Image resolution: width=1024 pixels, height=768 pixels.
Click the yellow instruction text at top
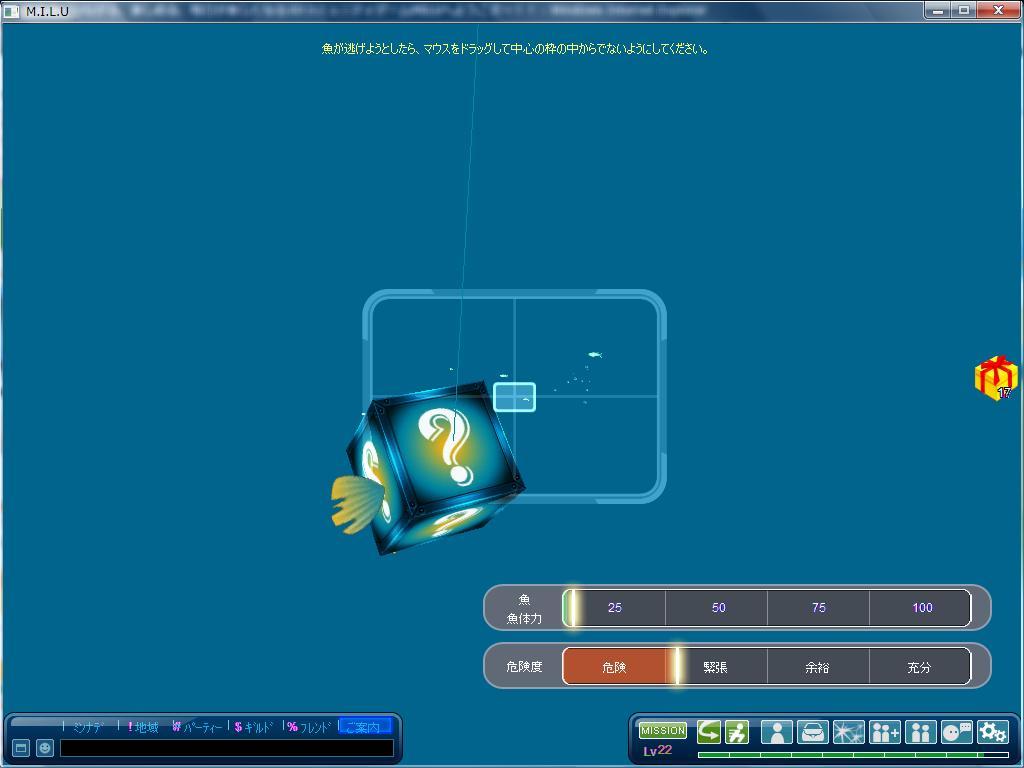point(515,49)
